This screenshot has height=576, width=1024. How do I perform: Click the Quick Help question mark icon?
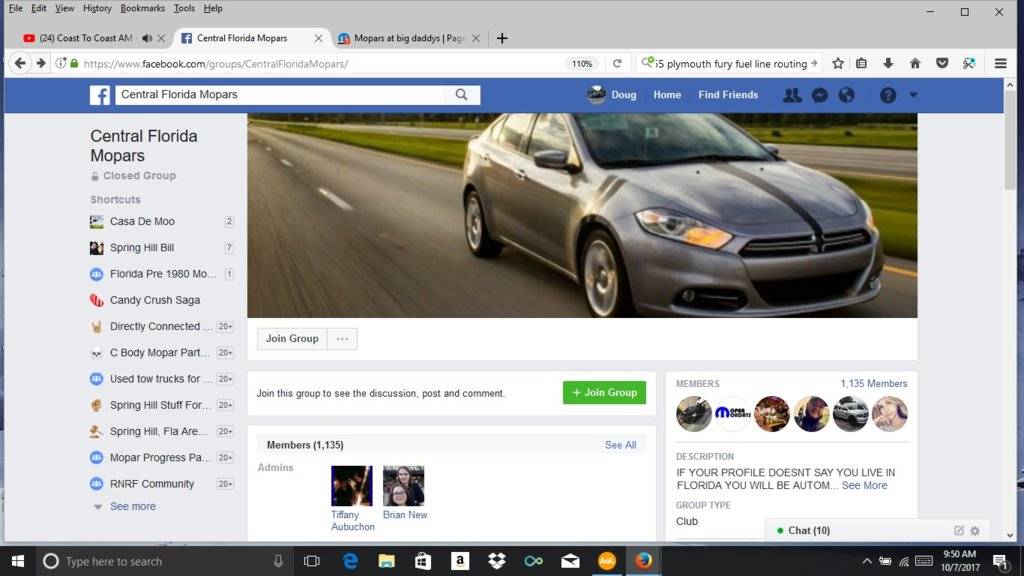click(887, 95)
